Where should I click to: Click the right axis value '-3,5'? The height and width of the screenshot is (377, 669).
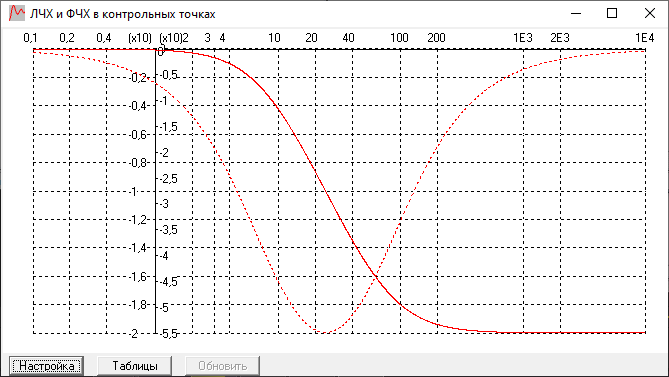pos(169,230)
